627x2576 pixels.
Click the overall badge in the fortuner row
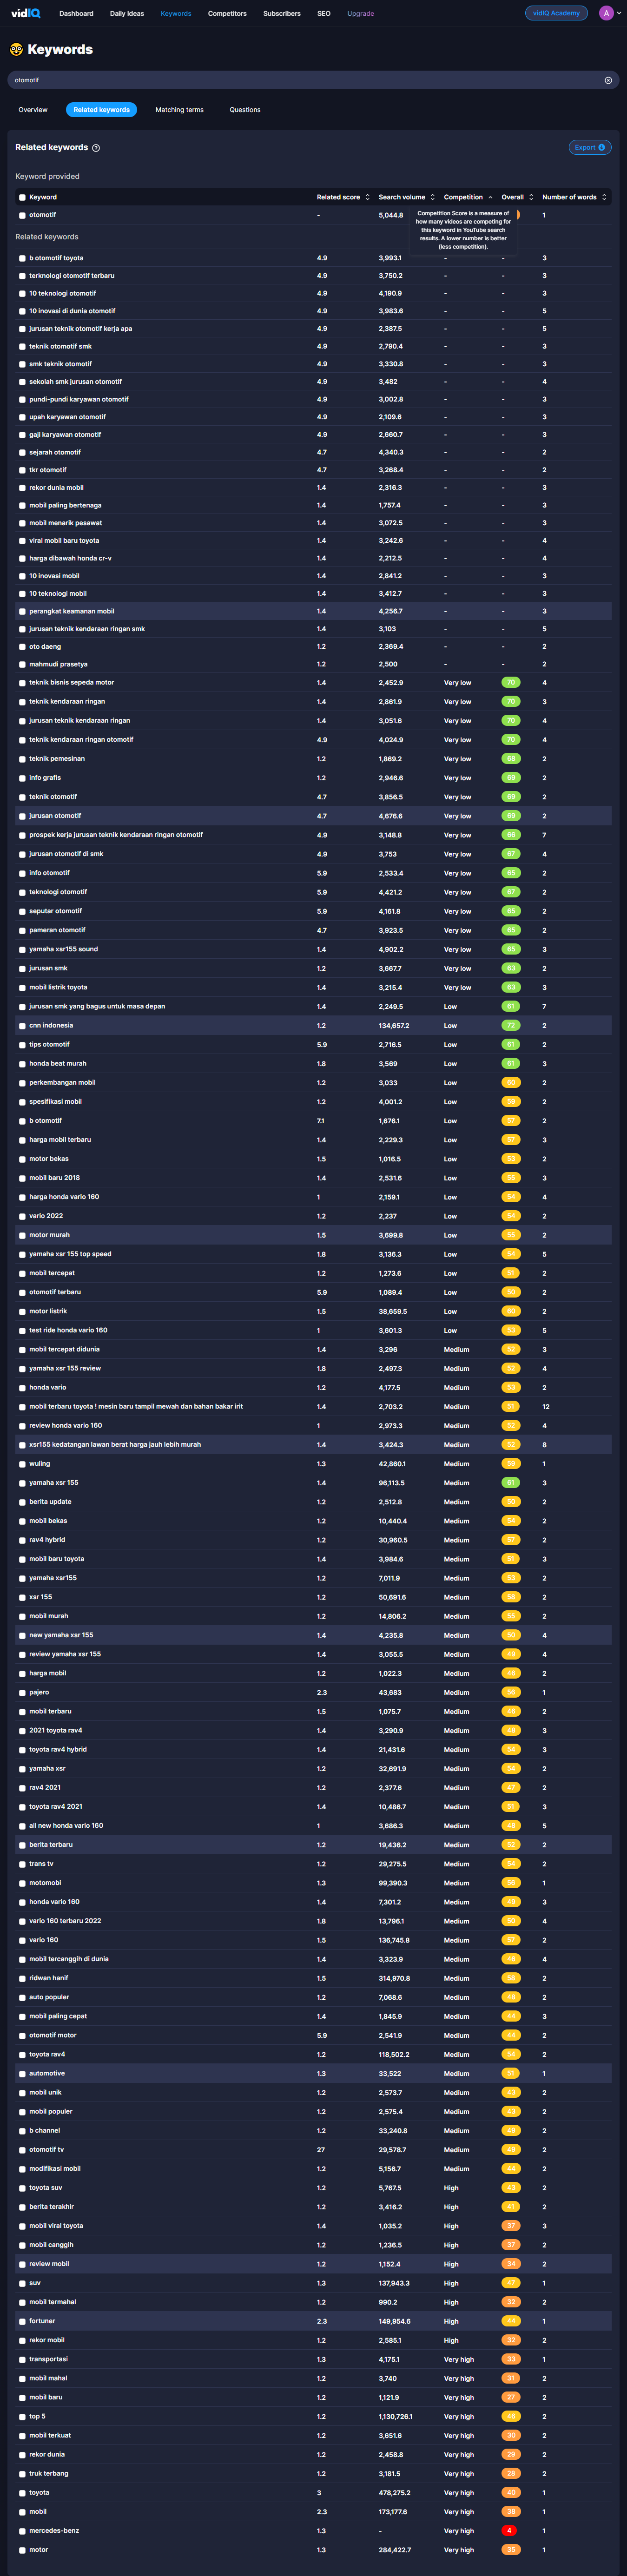[510, 2321]
